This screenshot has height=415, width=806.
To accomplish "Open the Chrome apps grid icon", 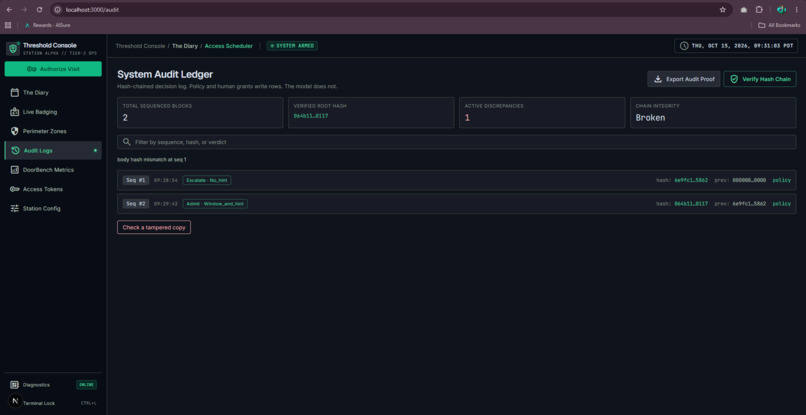I will [x=8, y=25].
